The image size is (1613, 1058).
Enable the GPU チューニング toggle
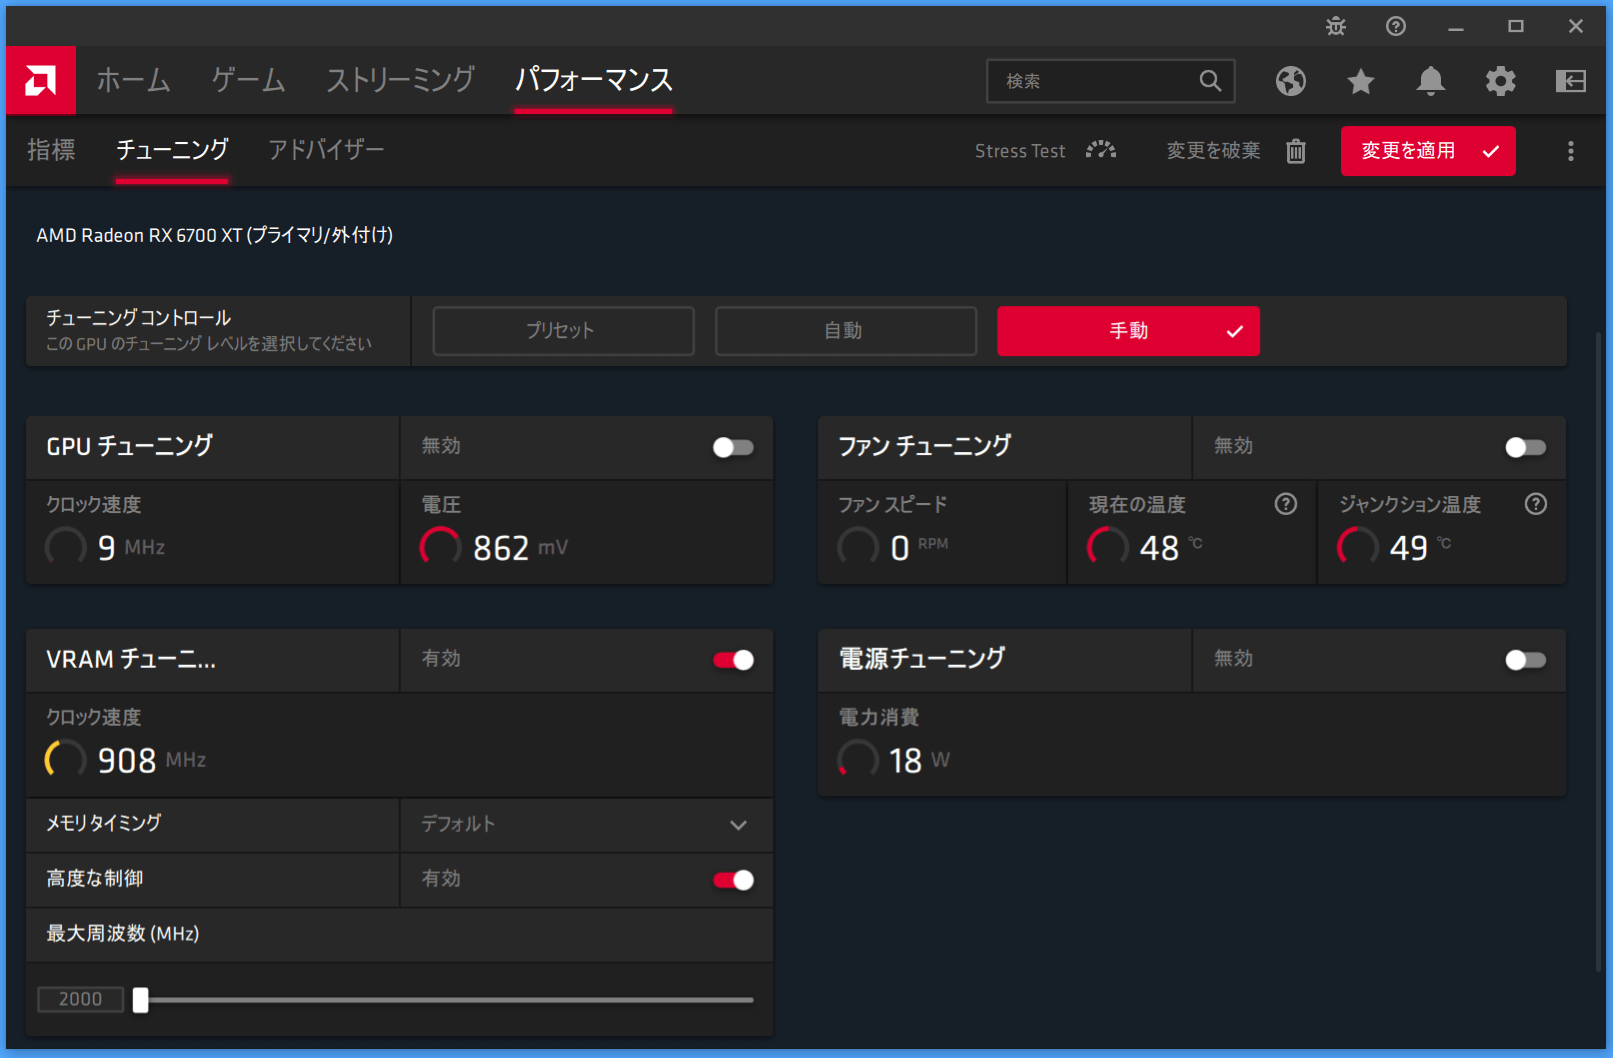point(733,447)
